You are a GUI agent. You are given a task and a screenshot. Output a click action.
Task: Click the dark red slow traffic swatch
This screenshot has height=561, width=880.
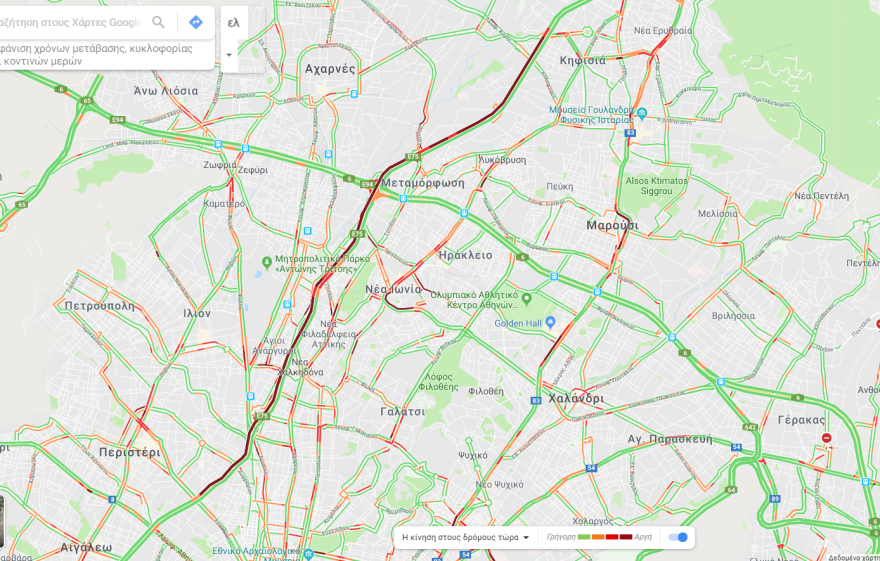(626, 537)
